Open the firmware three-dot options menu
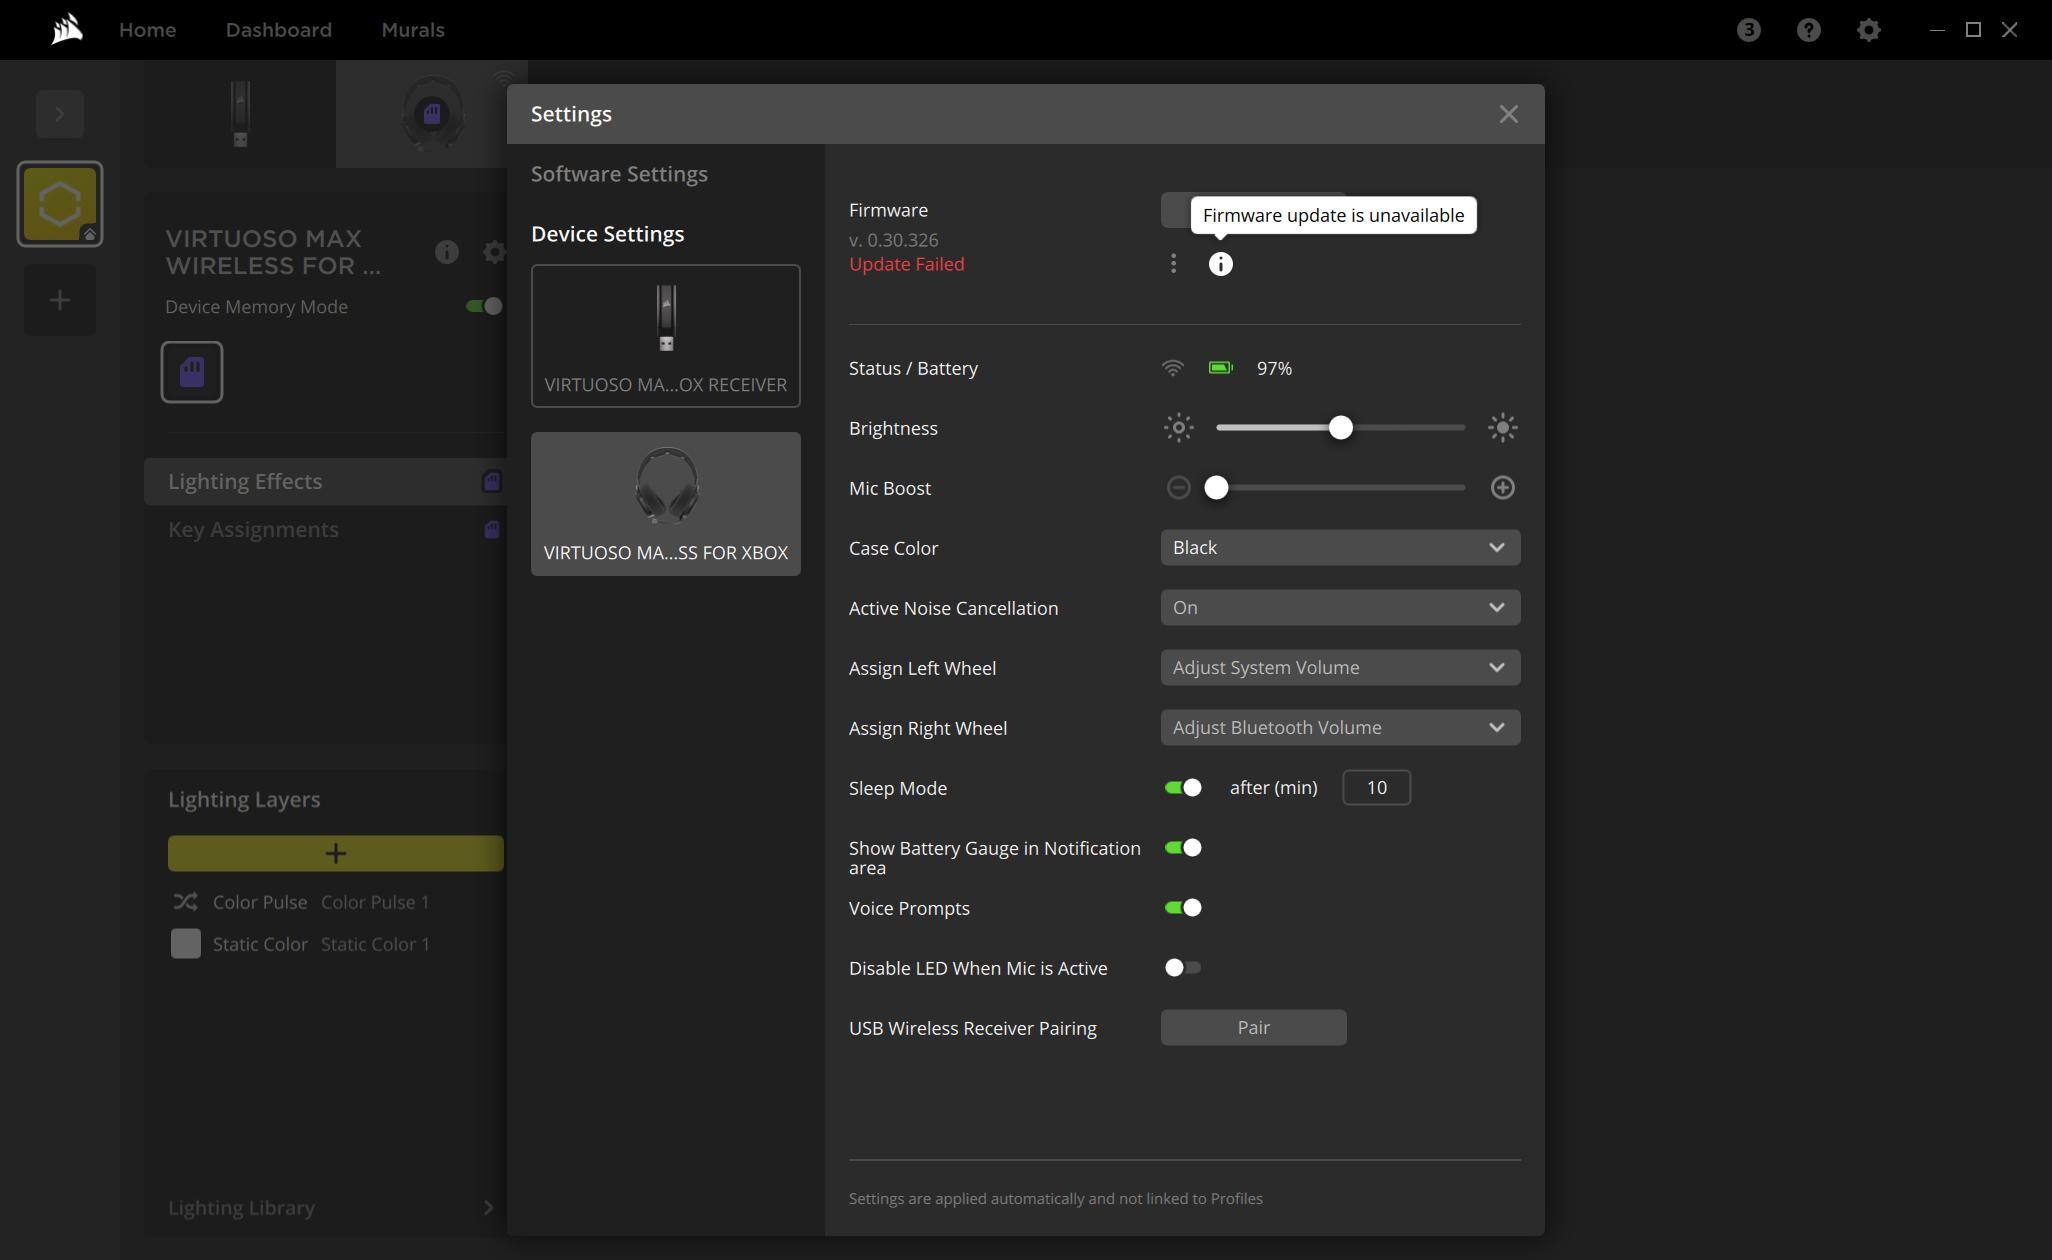This screenshot has height=1260, width=2052. (x=1173, y=264)
